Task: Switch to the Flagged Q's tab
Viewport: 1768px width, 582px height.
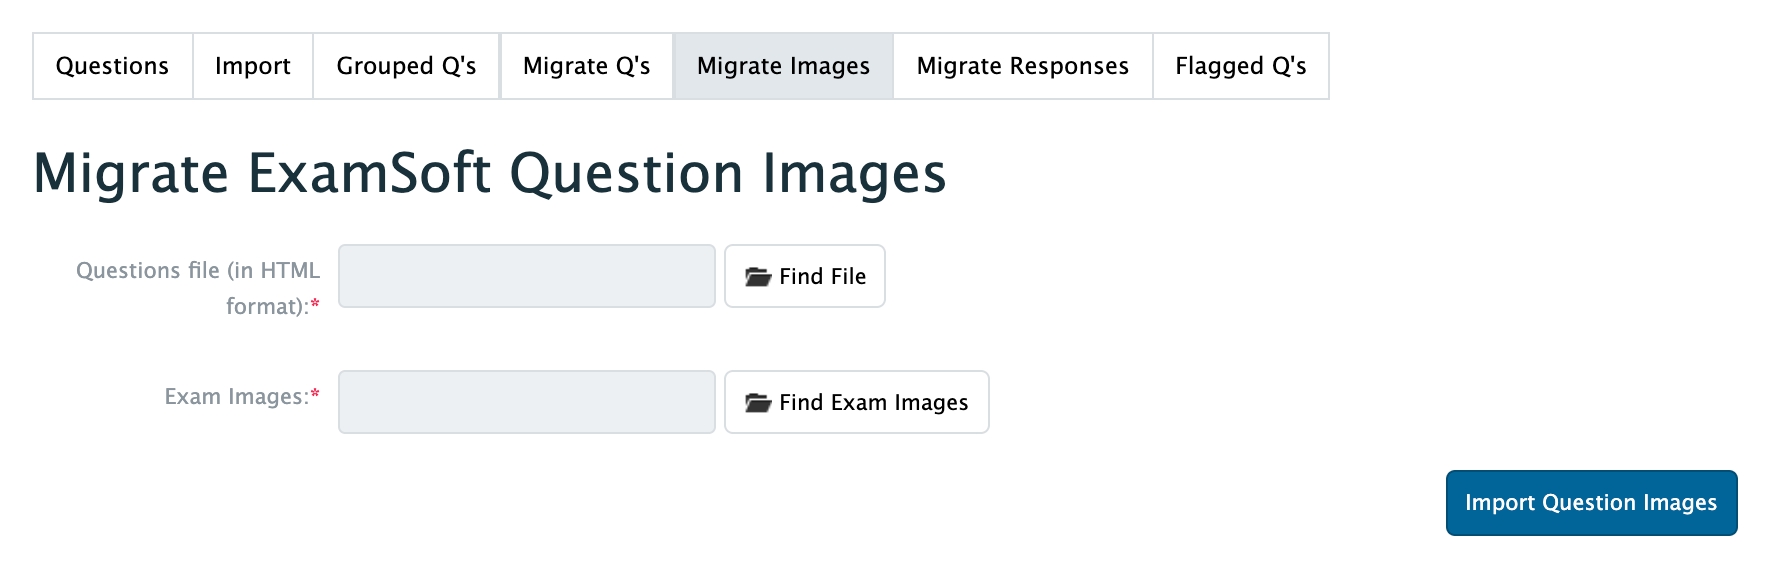Action: click(x=1240, y=66)
